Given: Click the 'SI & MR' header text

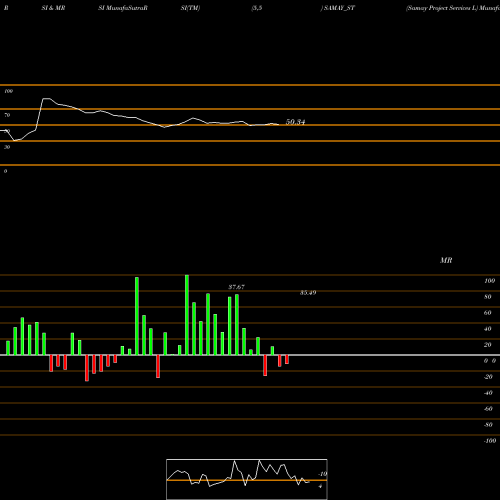Looking at the screenshot, I should (53, 8).
